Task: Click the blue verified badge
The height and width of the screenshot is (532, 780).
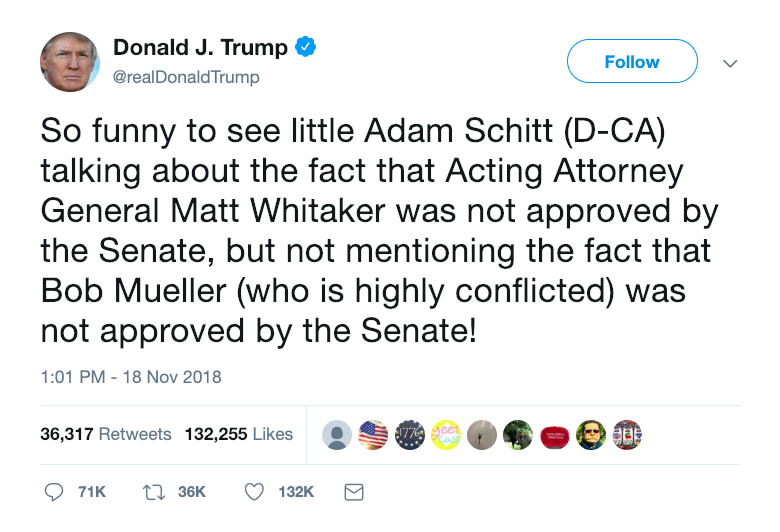Action: point(305,47)
